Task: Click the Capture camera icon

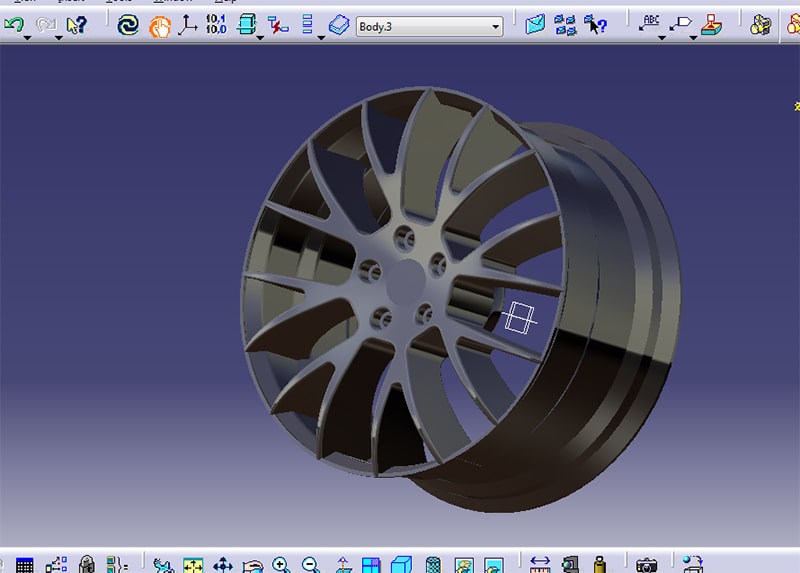Action: click(x=646, y=565)
